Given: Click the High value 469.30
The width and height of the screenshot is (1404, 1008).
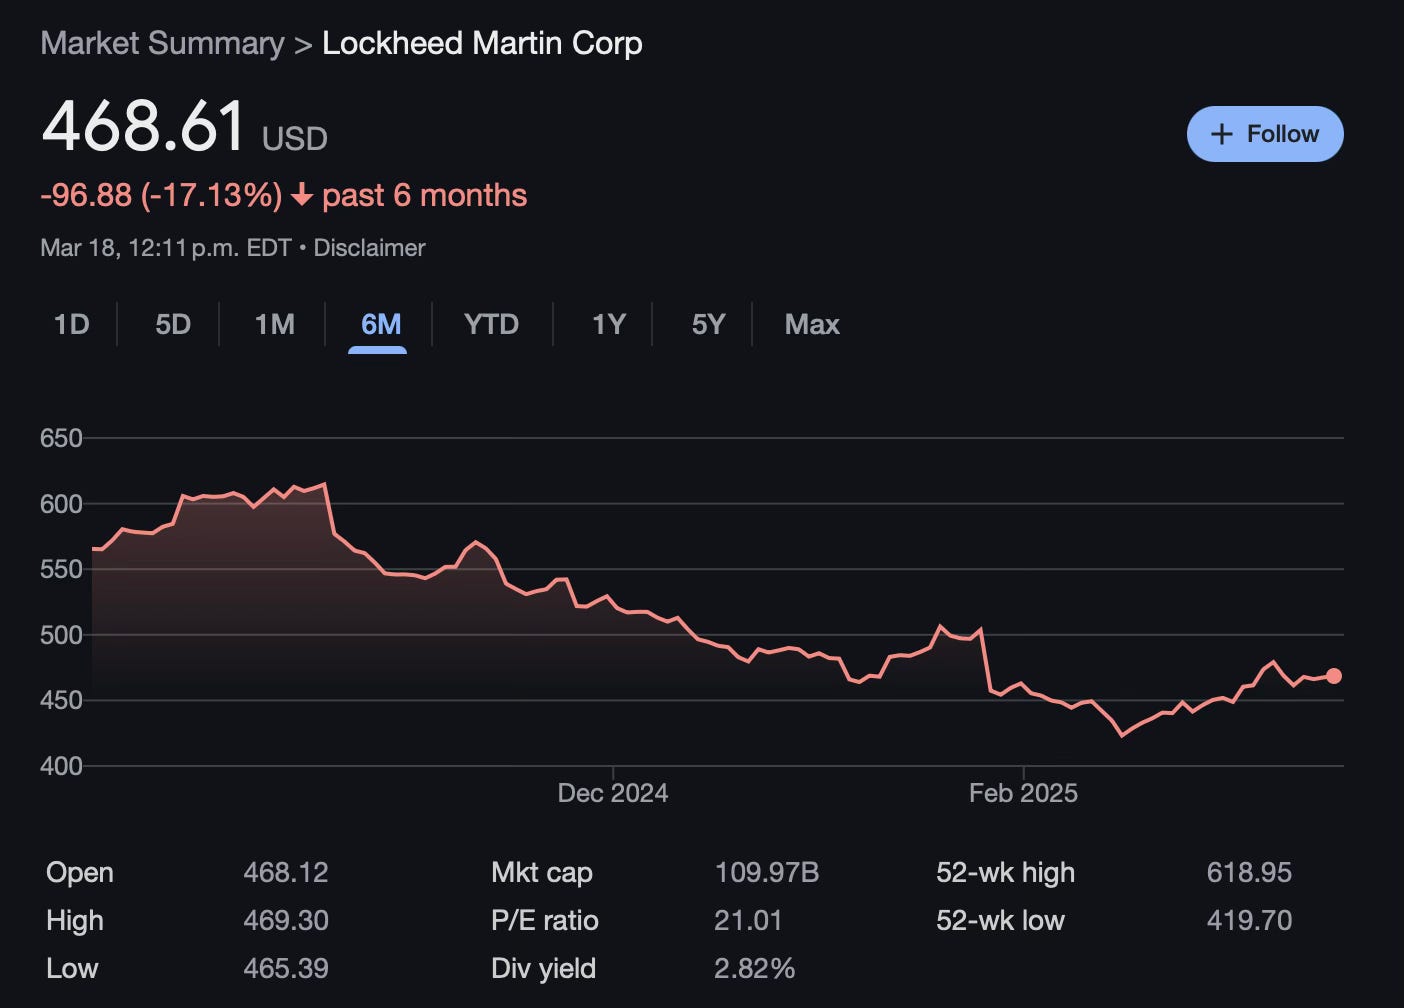Looking at the screenshot, I should coord(286,920).
